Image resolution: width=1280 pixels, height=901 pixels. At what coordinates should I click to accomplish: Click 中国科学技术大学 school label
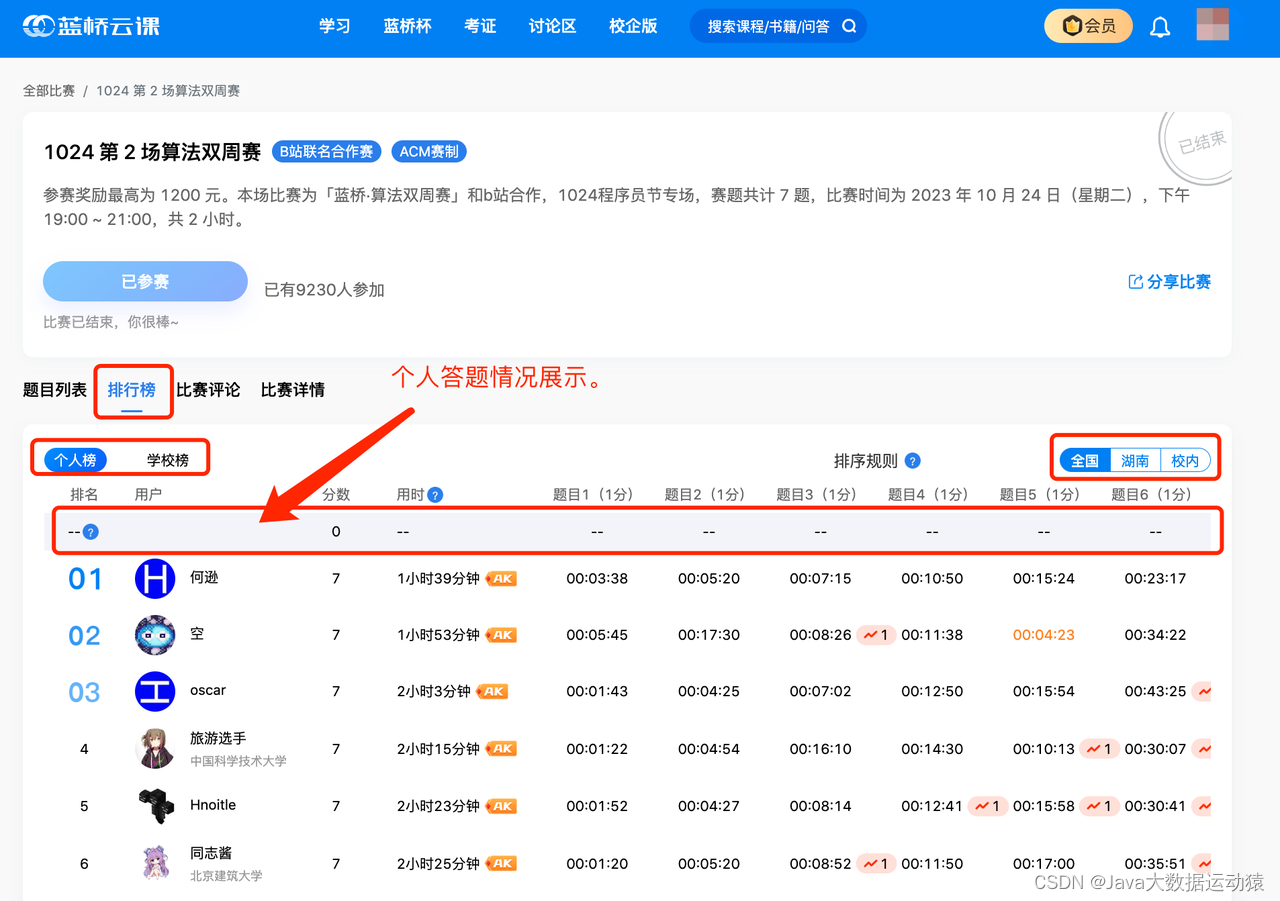(x=238, y=761)
